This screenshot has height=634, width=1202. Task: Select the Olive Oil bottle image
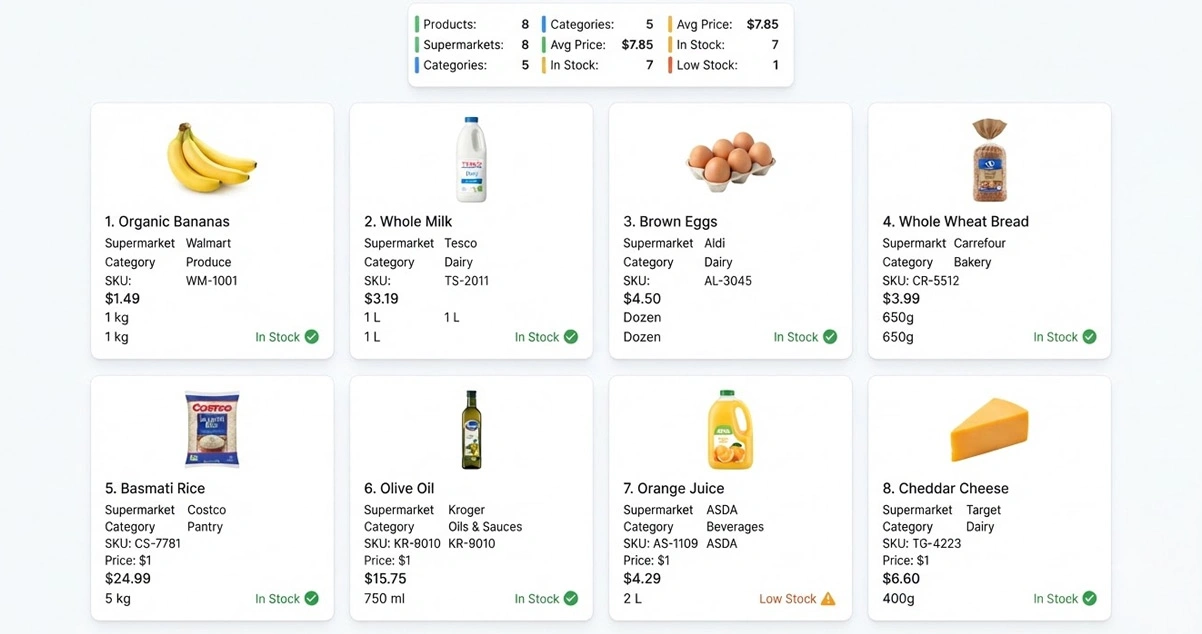coord(471,429)
